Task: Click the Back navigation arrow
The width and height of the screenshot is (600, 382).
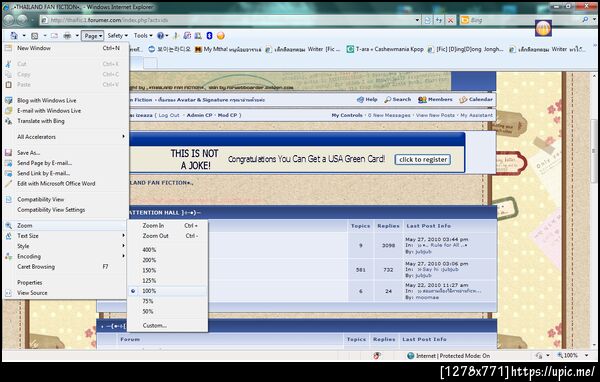Action: point(9,20)
